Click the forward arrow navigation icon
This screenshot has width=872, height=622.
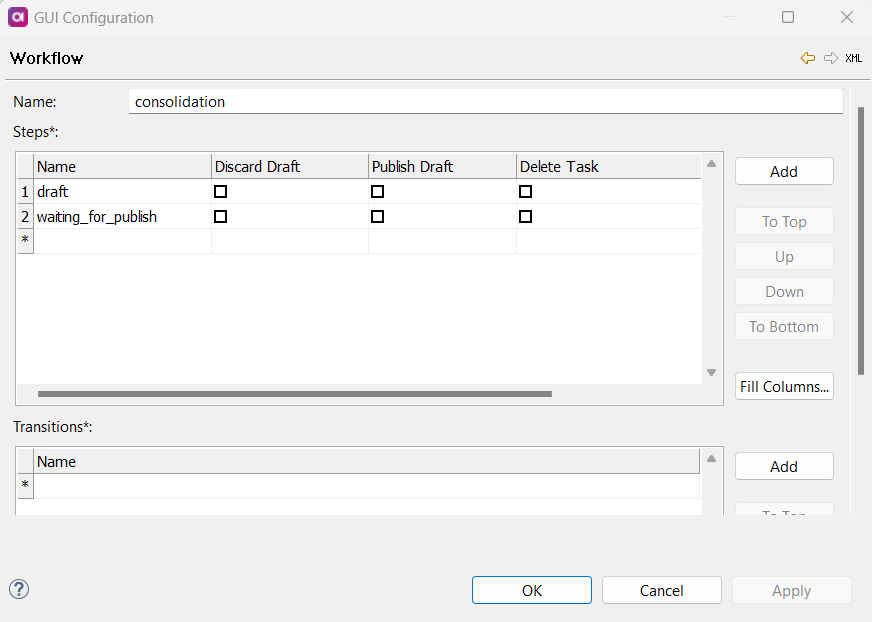pyautogui.click(x=830, y=58)
